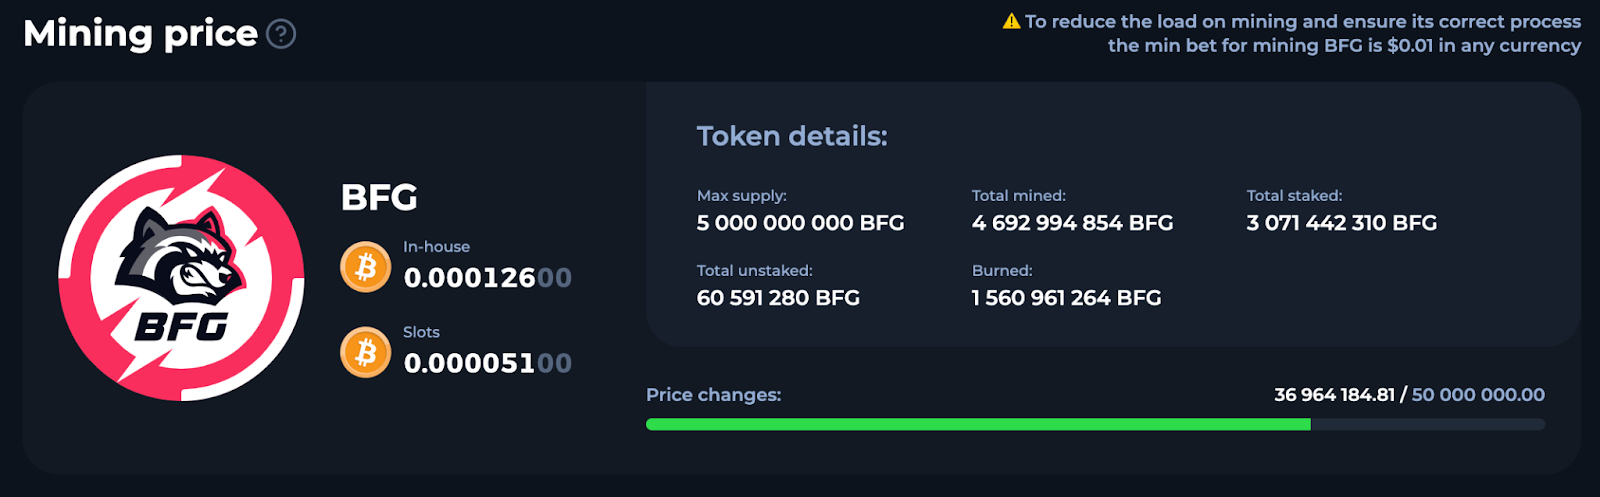
Task: Click the Burned value 1 560 961 264 BFG
Action: coord(1066,298)
